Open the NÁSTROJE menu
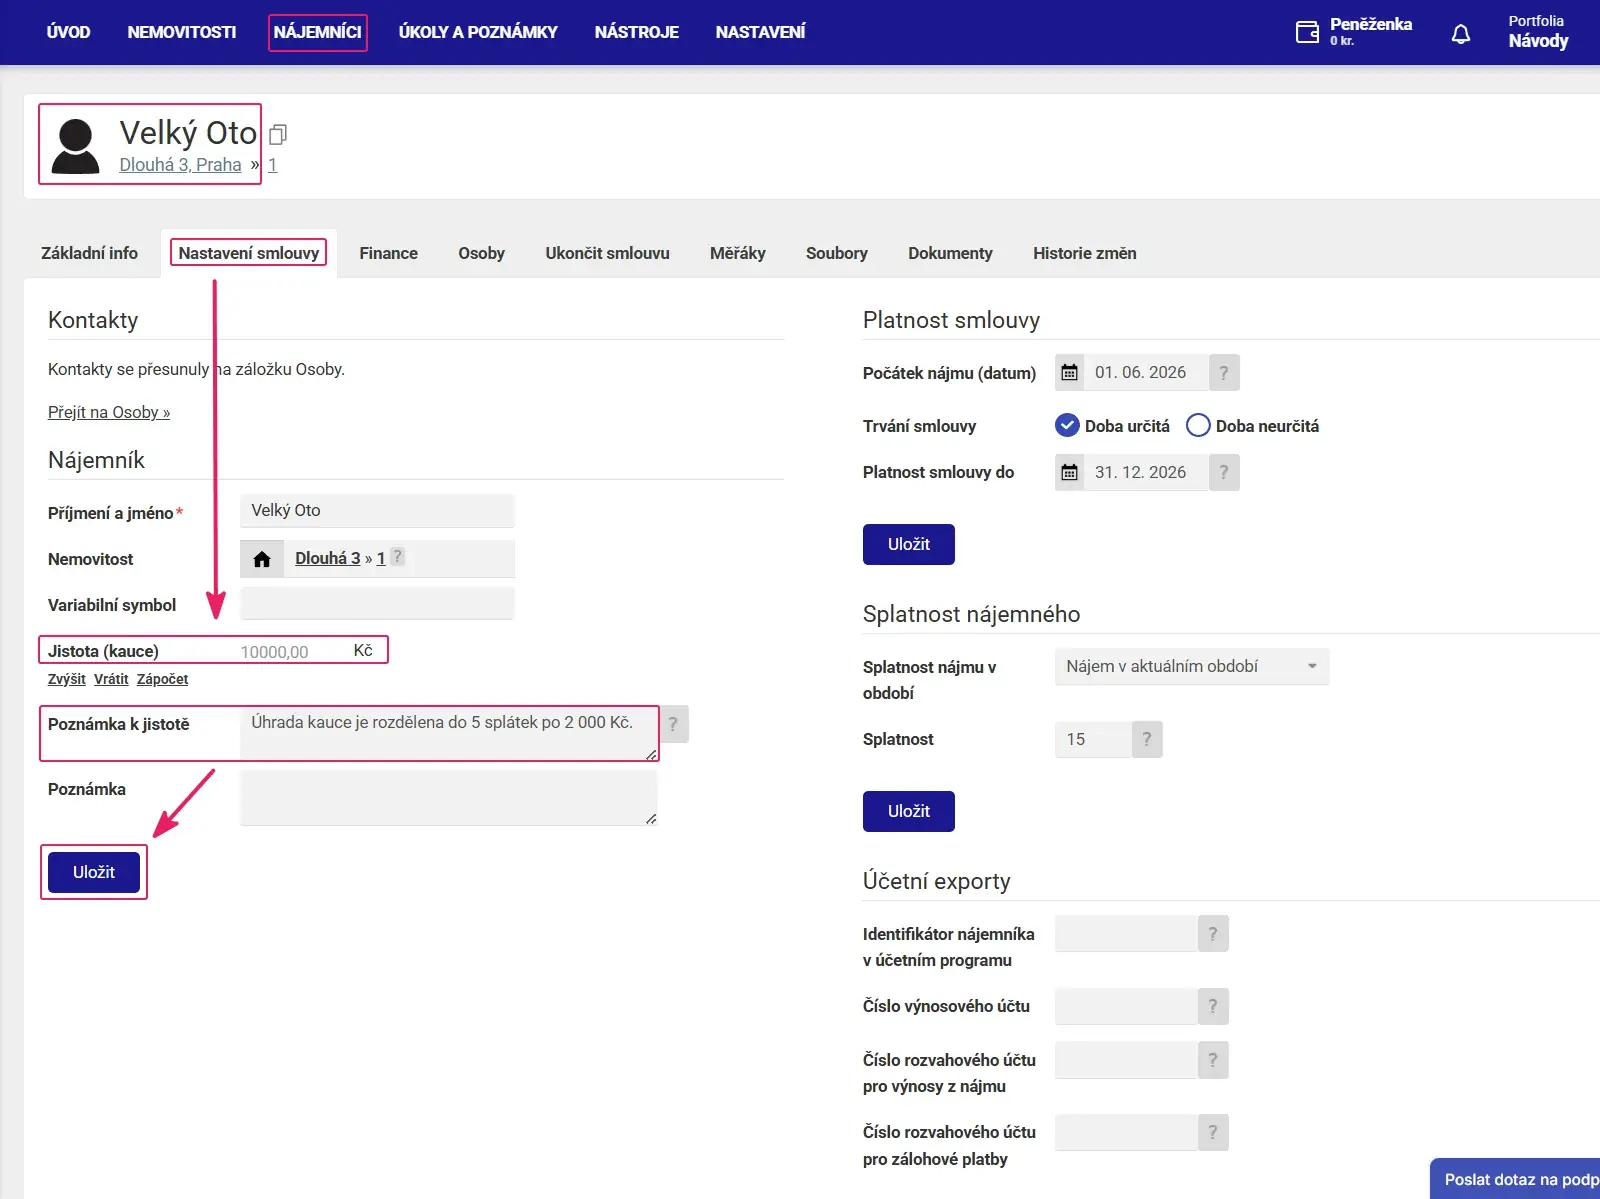Viewport: 1600px width, 1199px height. [x=637, y=32]
